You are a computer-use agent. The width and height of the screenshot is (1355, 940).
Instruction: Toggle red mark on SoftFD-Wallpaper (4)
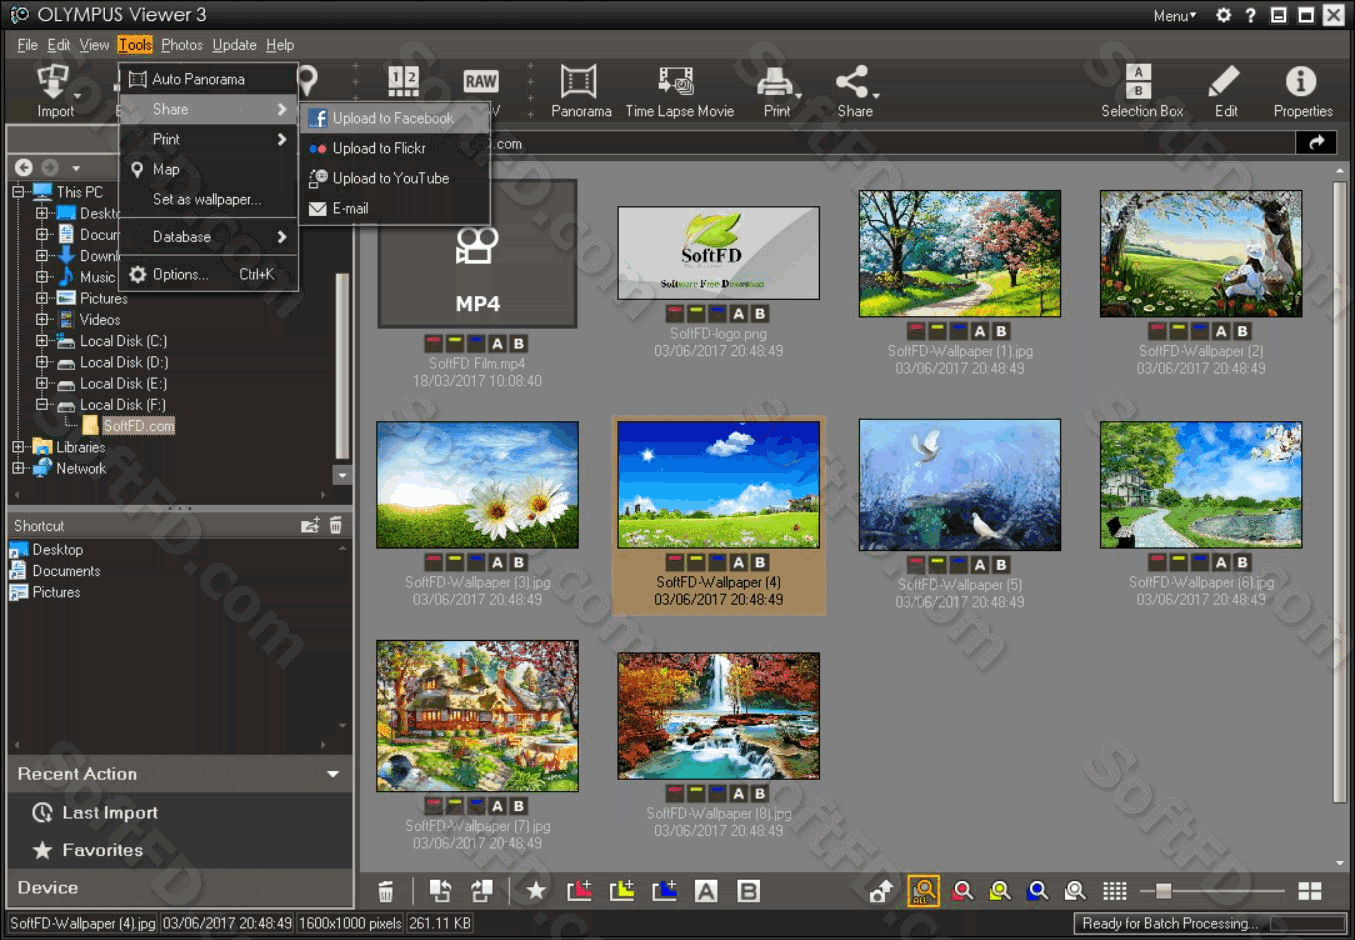675,563
